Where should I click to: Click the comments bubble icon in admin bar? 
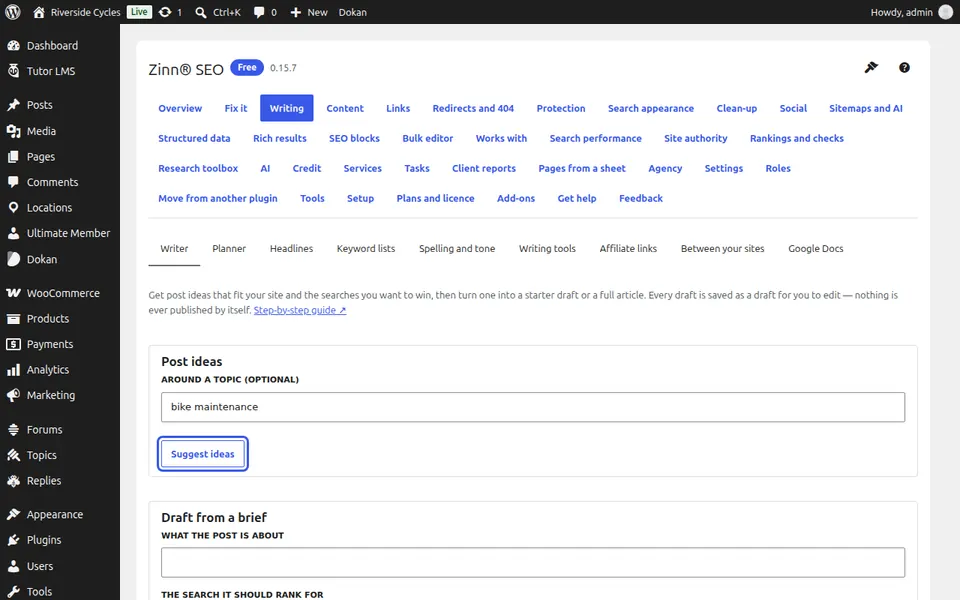point(259,12)
